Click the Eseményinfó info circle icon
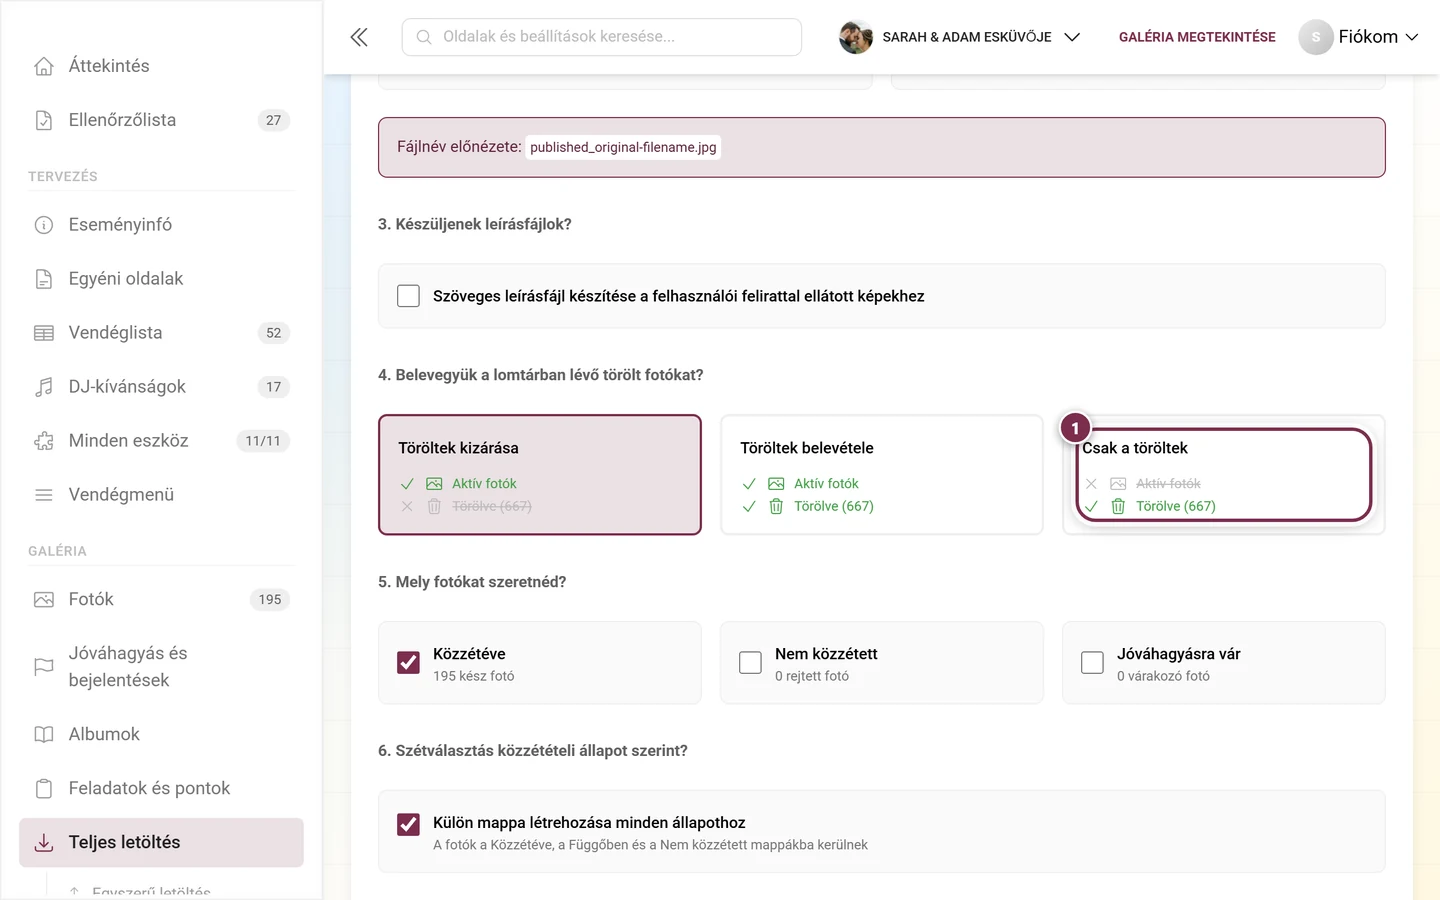Viewport: 1440px width, 900px height. 44,225
